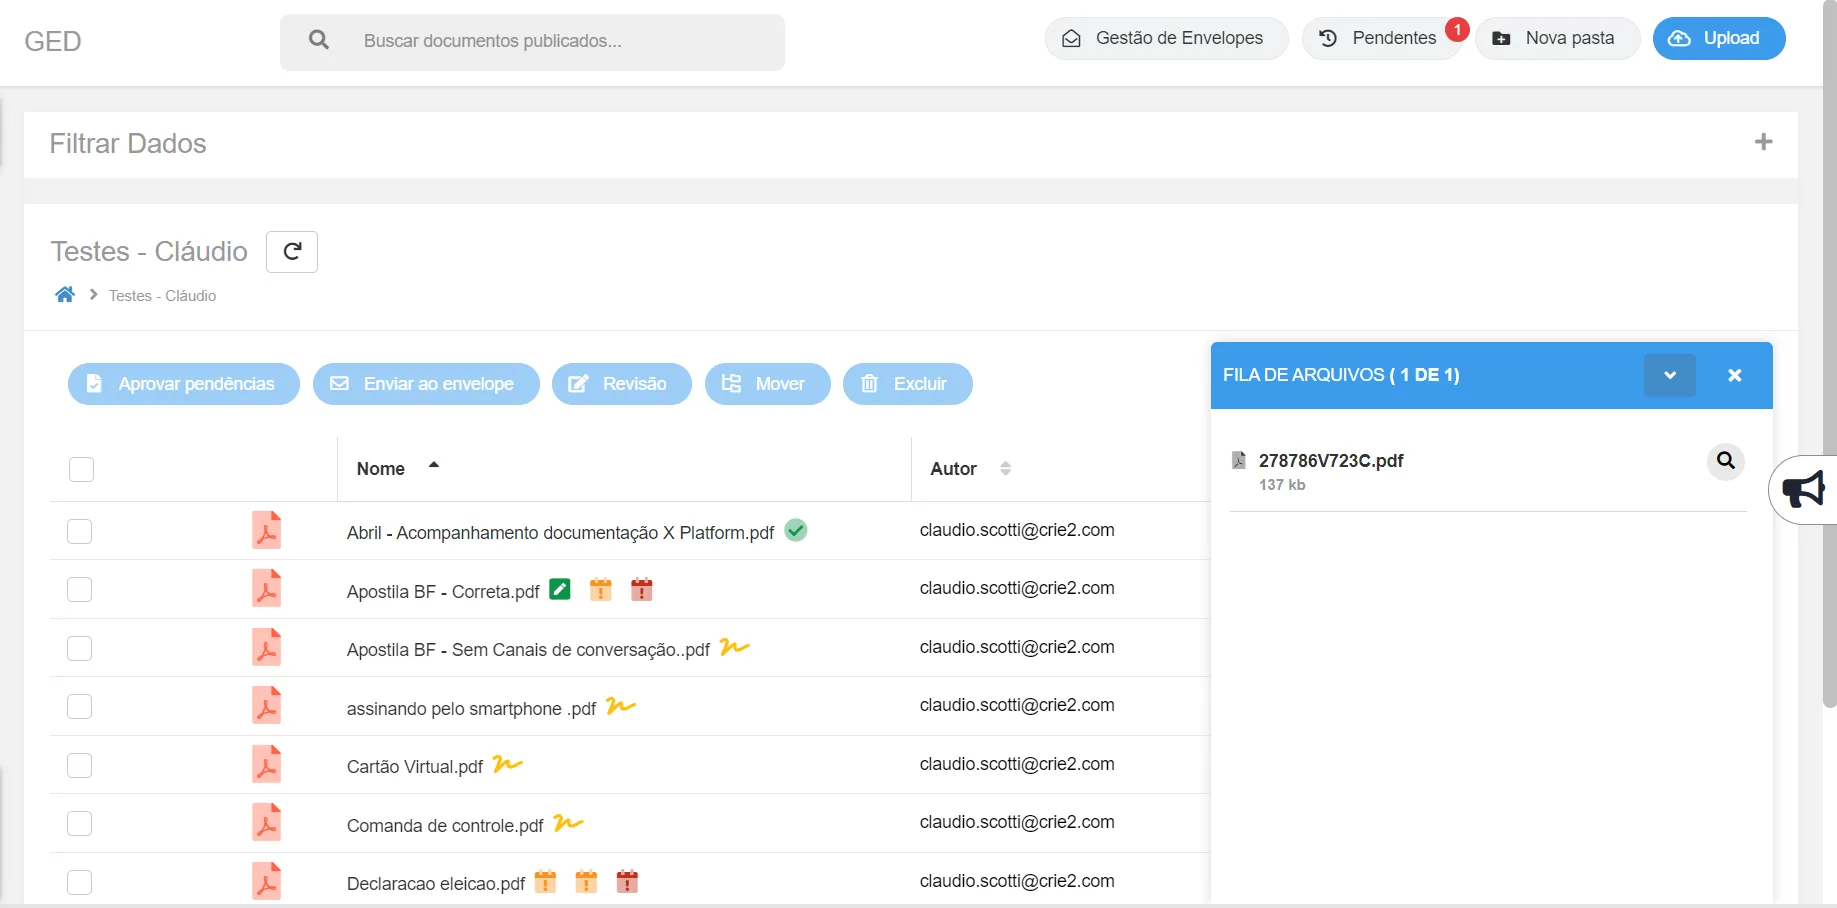Create Nova pasta
The height and width of the screenshot is (908, 1837).
(x=1557, y=38)
